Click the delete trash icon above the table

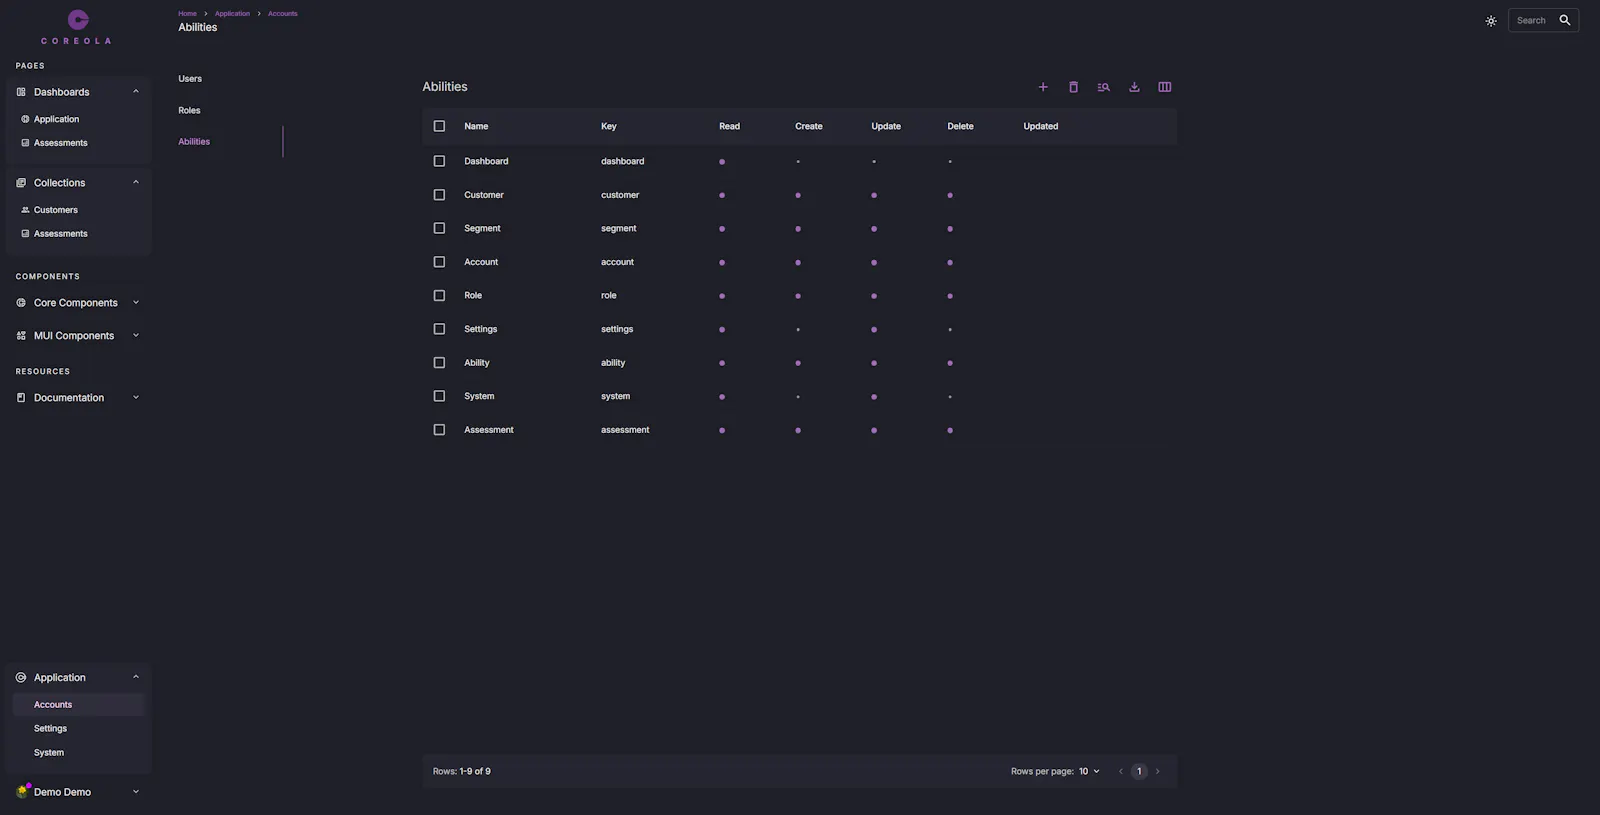tap(1073, 87)
